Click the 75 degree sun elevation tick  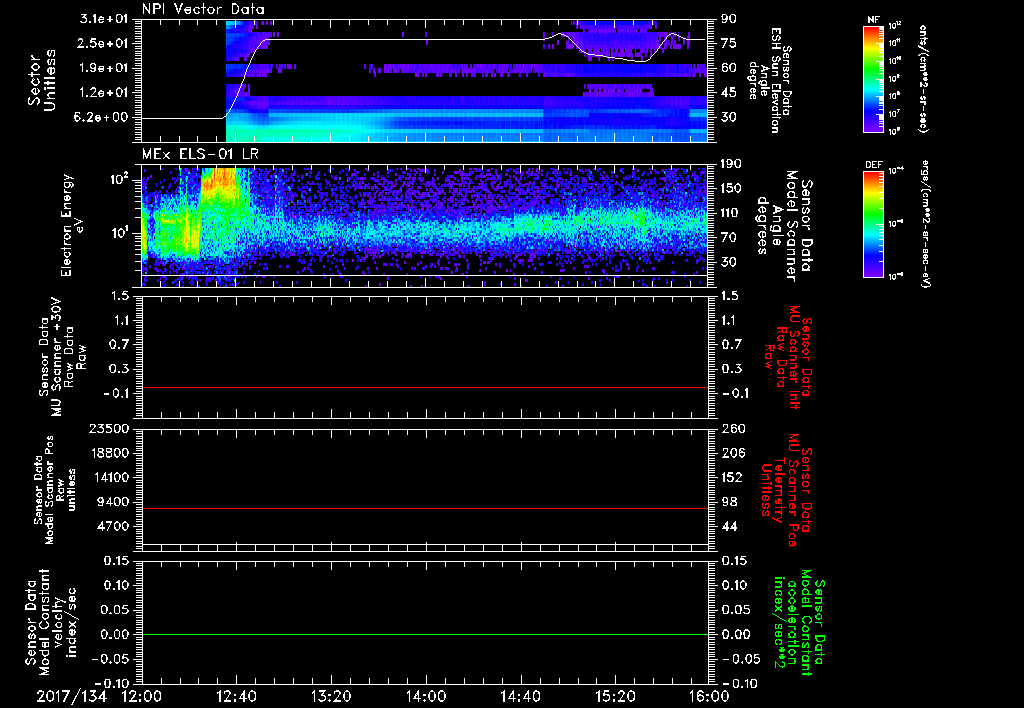click(729, 43)
